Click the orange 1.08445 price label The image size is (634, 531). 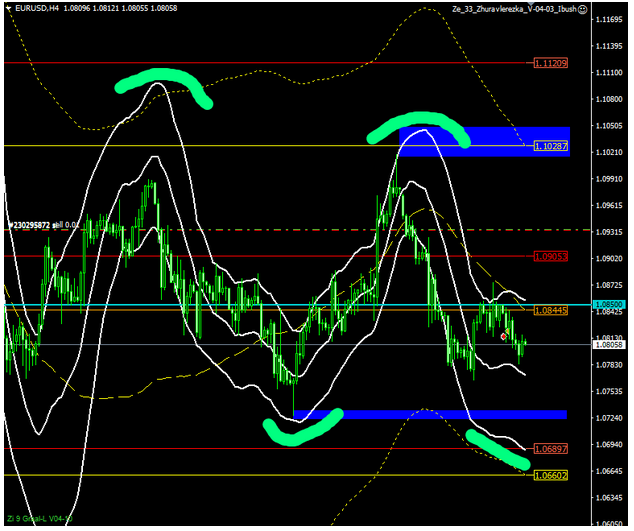(551, 311)
